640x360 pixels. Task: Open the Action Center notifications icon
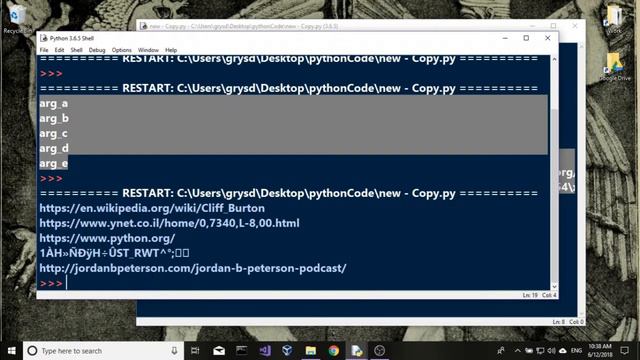click(624, 351)
